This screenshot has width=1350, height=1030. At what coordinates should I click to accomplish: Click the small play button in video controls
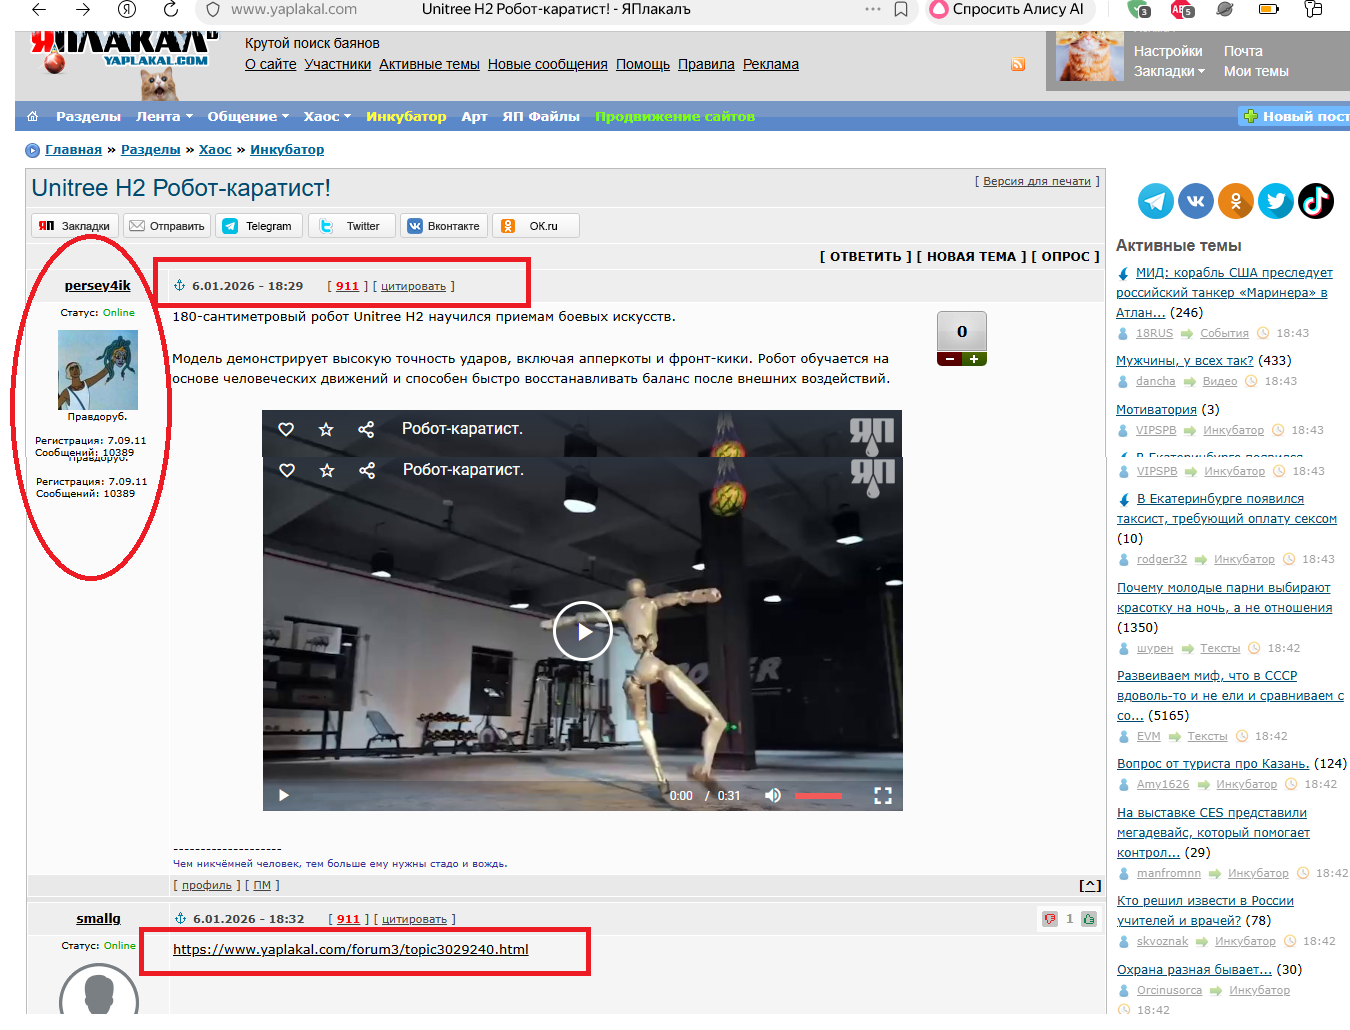click(284, 796)
